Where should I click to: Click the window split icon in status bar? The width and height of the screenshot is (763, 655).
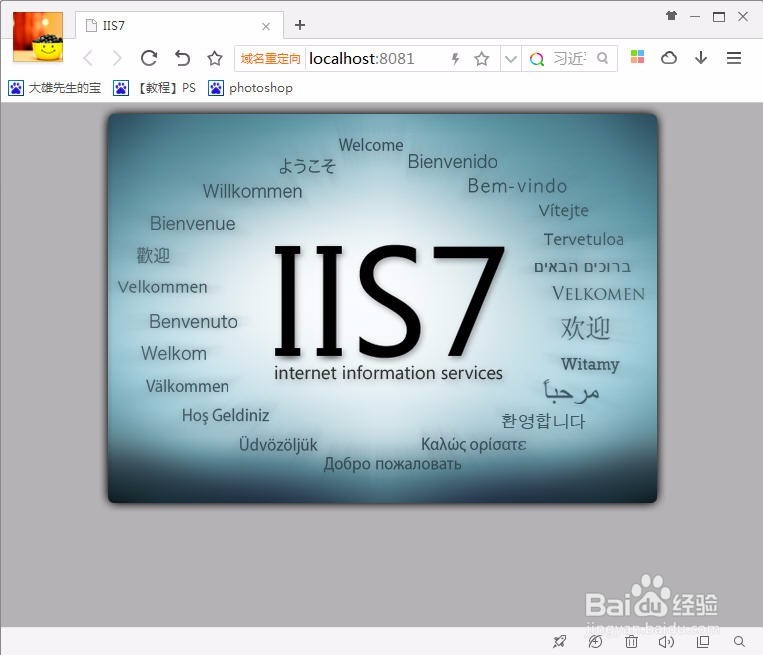pos(703,642)
